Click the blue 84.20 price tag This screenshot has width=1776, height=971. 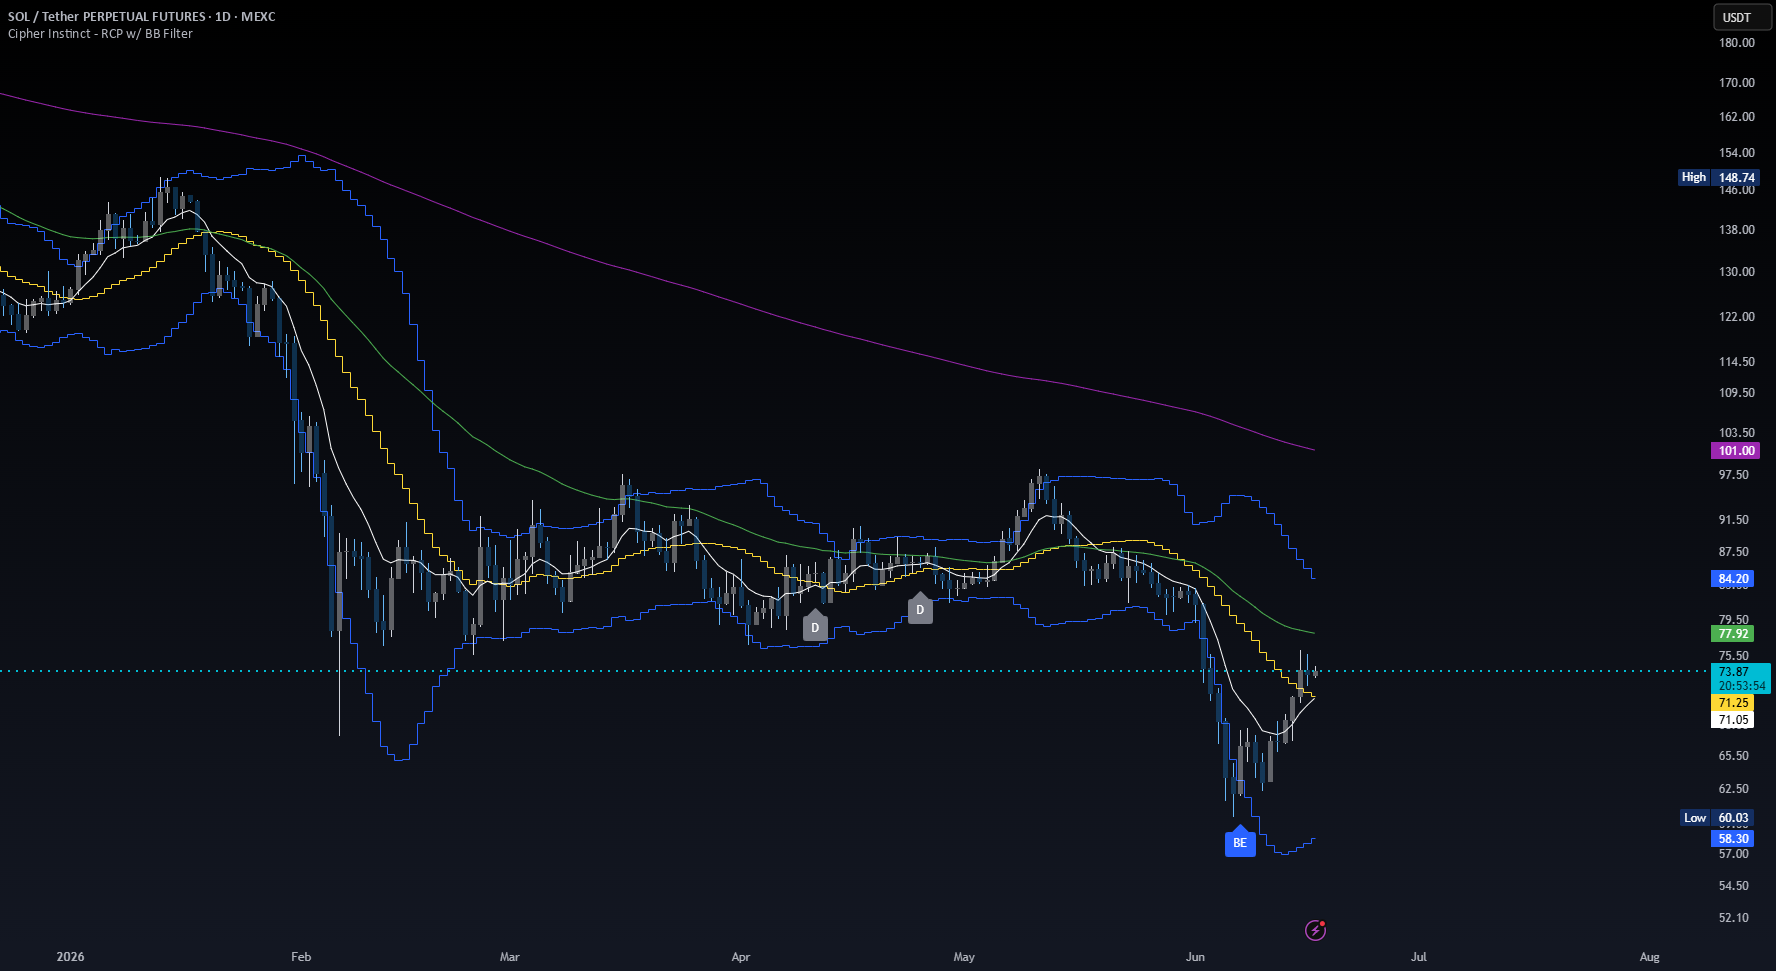tap(1733, 578)
